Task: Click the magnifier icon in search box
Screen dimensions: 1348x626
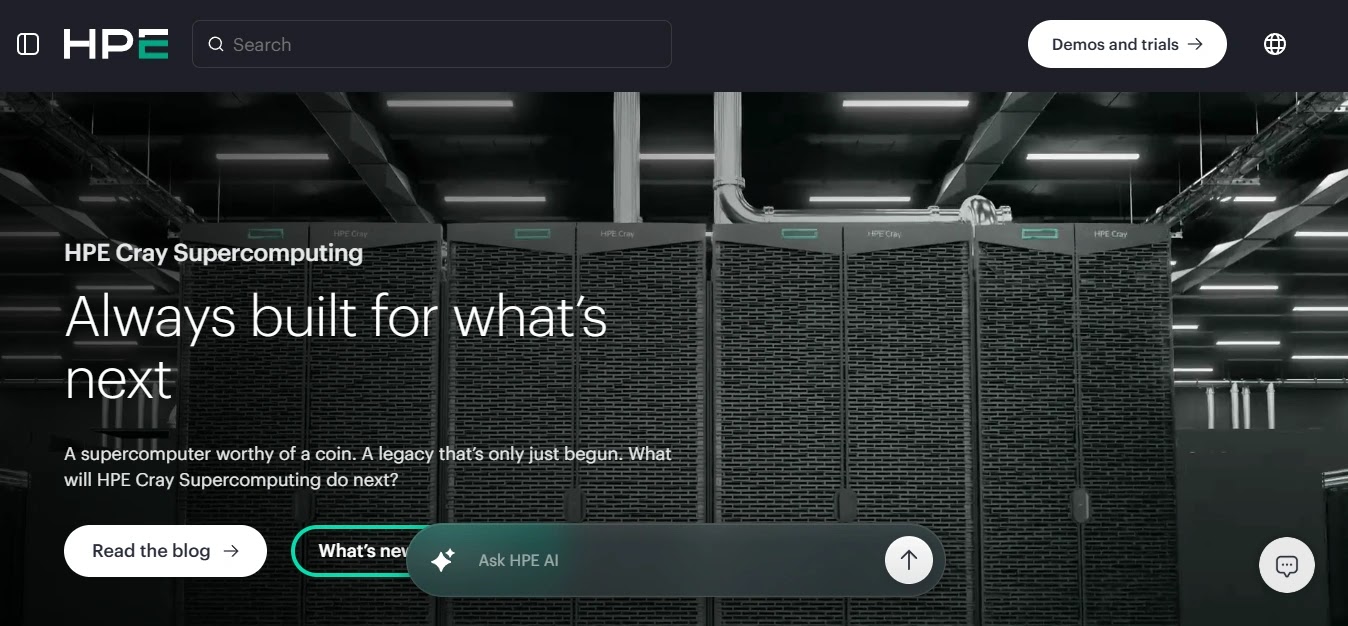Action: click(x=215, y=44)
